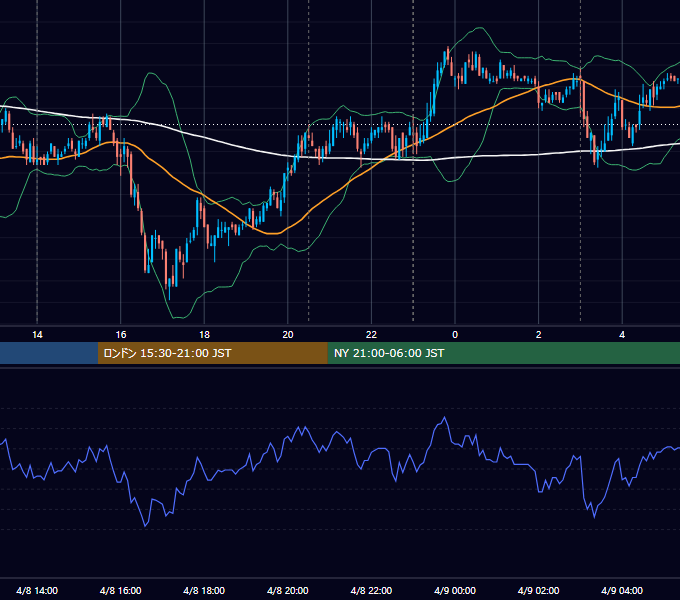
Task: Click the 4/9 00:00 oscillator time label
Action: click(455, 590)
